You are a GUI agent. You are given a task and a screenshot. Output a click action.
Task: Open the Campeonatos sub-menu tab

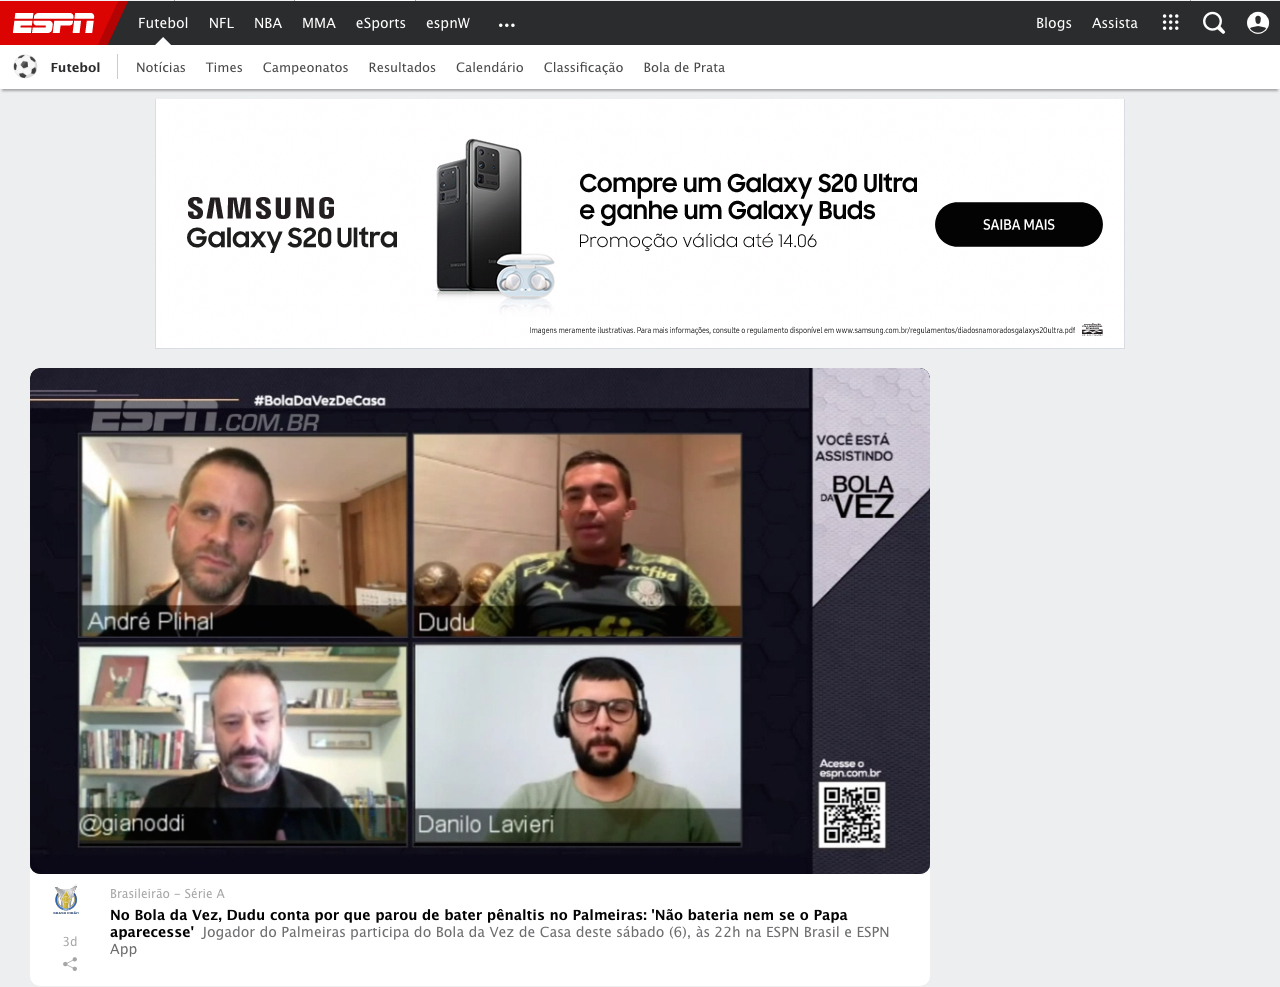click(306, 67)
